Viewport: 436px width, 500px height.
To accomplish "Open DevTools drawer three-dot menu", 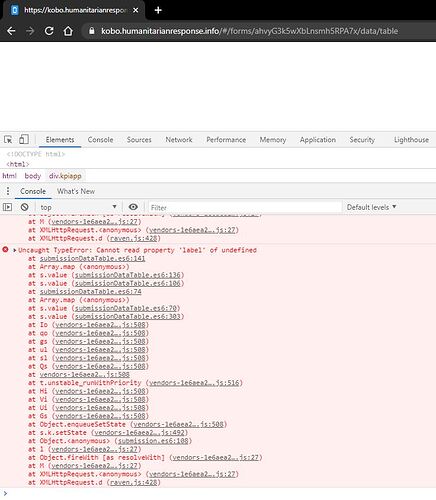I will (x=8, y=191).
